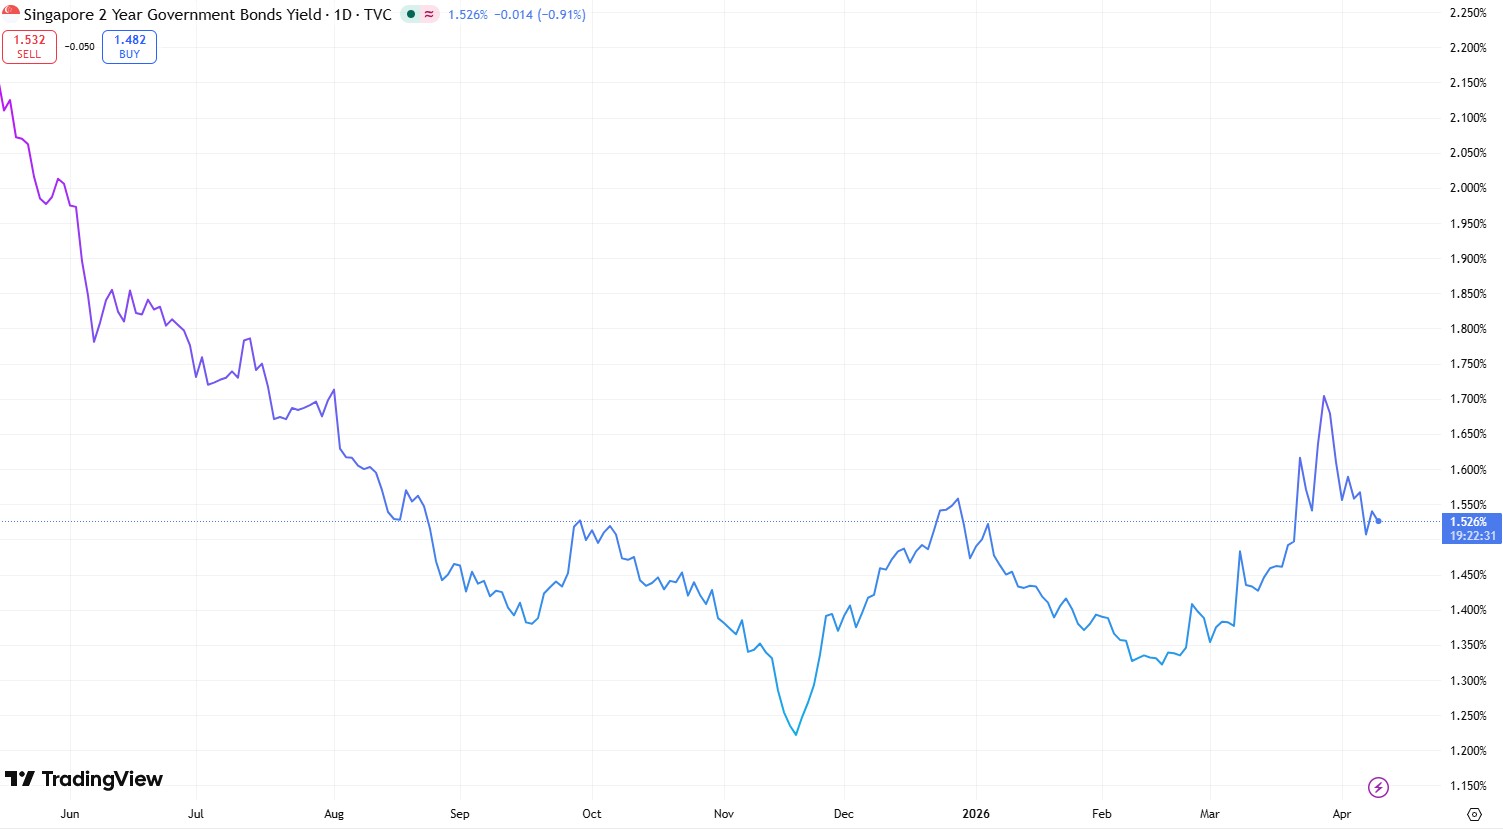Click the 2.250% label on the price scale
The image size is (1503, 829).
[1467, 12]
